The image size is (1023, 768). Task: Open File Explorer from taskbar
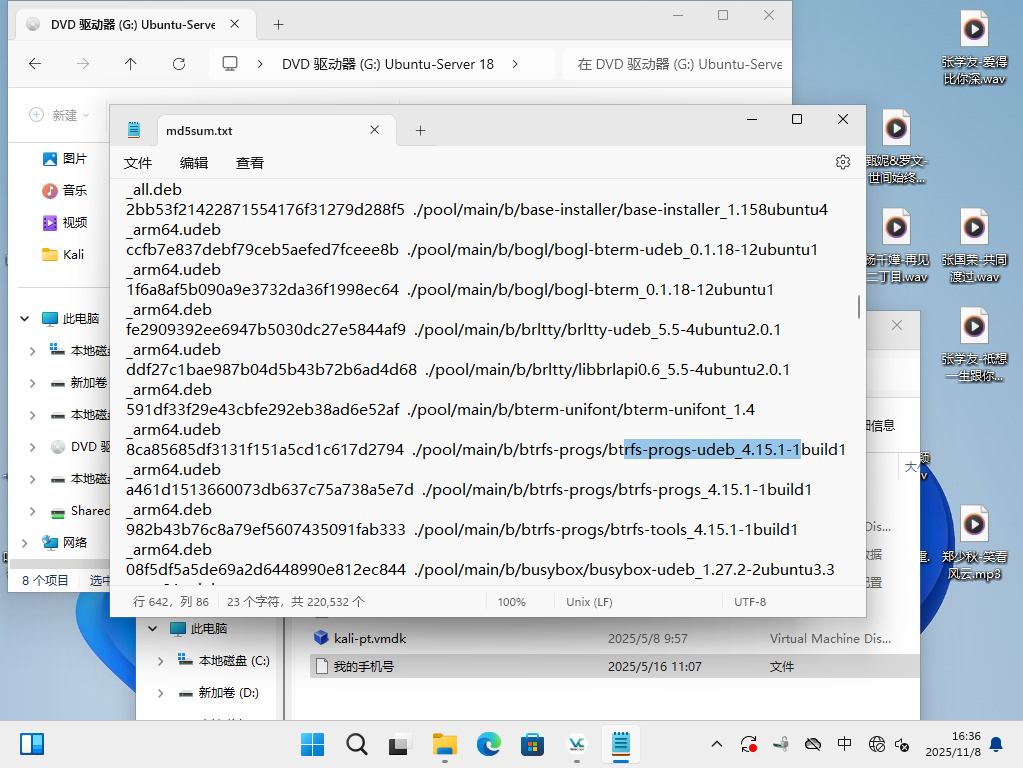point(444,744)
